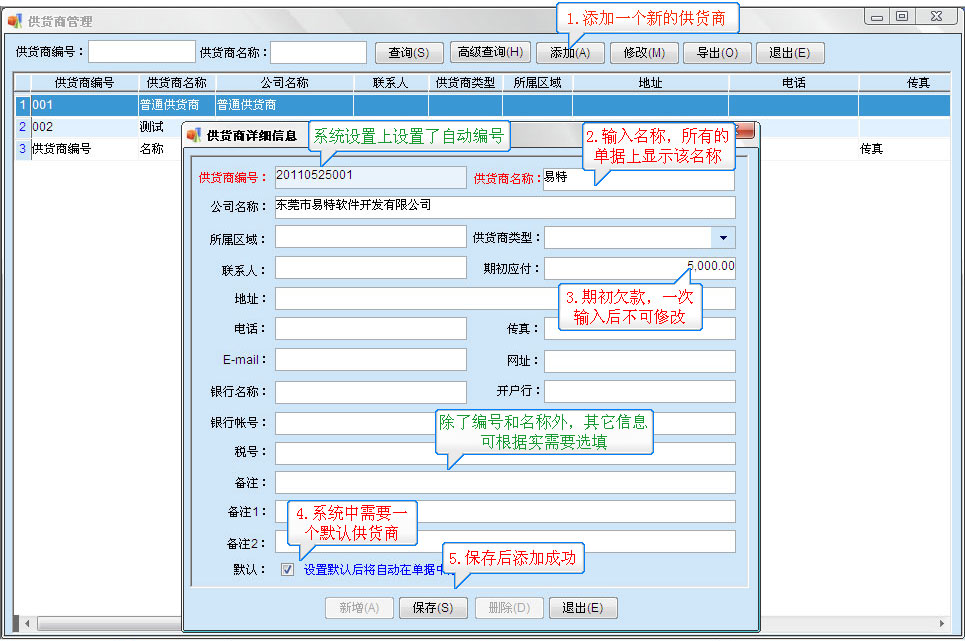
Task: Expand the 供货商类型 dropdown arrow
Action: pos(723,237)
